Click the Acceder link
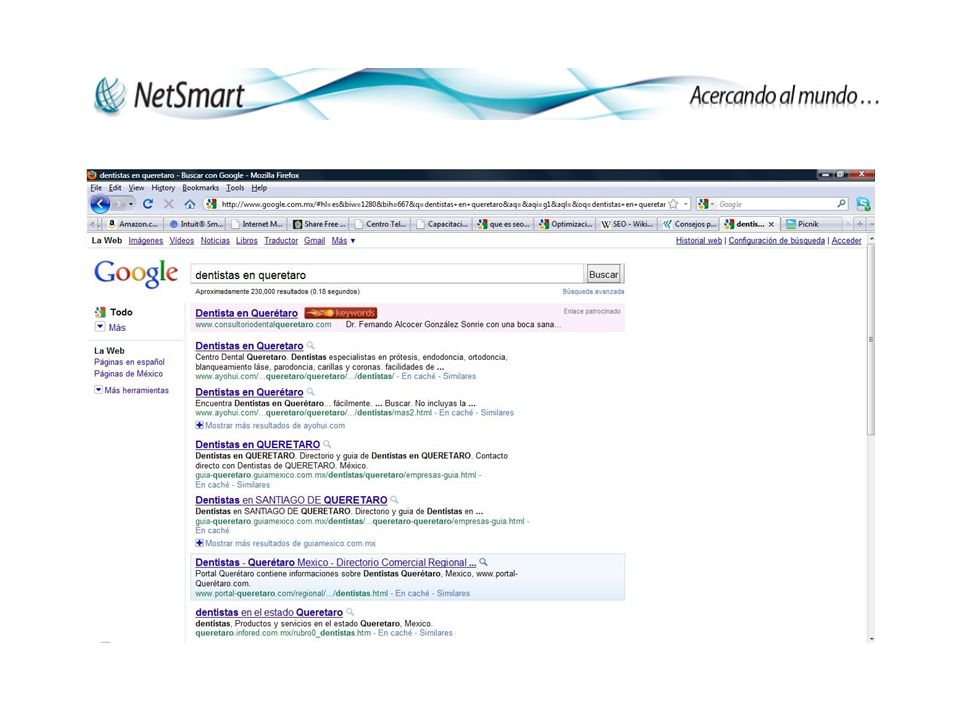Screen dimensions: 960x720 846,241
